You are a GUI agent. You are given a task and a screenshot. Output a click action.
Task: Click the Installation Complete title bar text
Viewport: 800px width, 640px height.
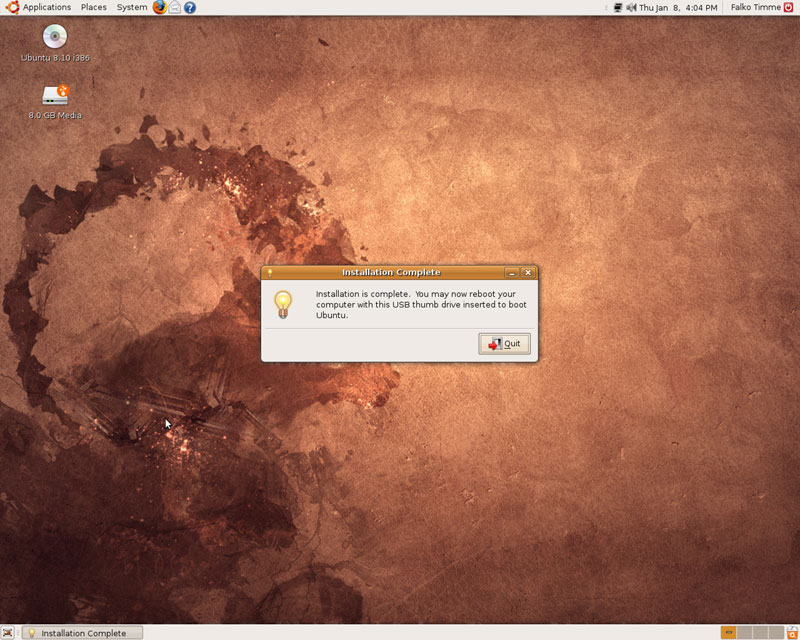[391, 273]
